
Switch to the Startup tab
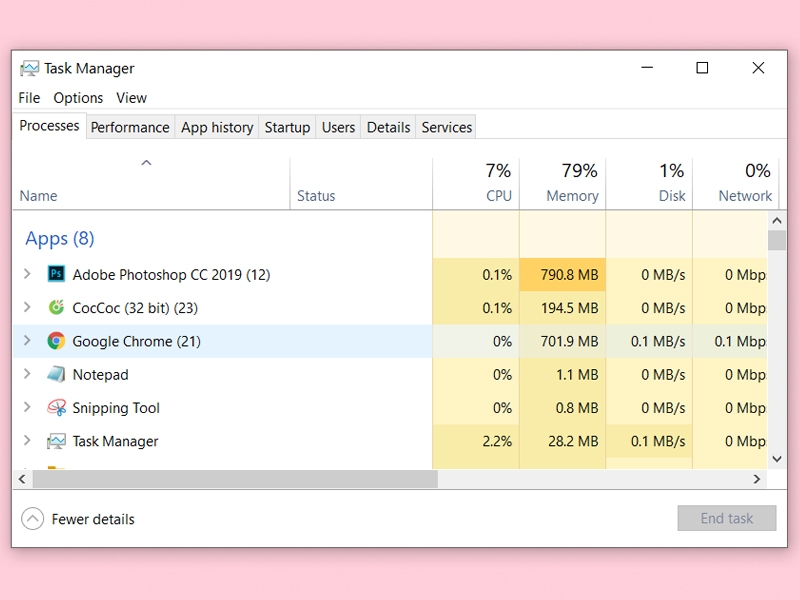pos(287,127)
